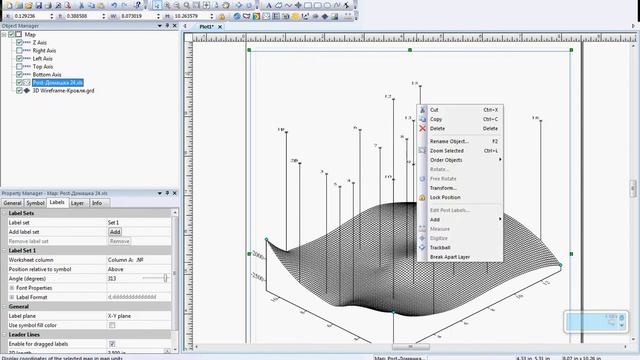Viewport: 640px width, 360px height.
Task: Collapse the Map tree node
Action: click(x=4, y=35)
